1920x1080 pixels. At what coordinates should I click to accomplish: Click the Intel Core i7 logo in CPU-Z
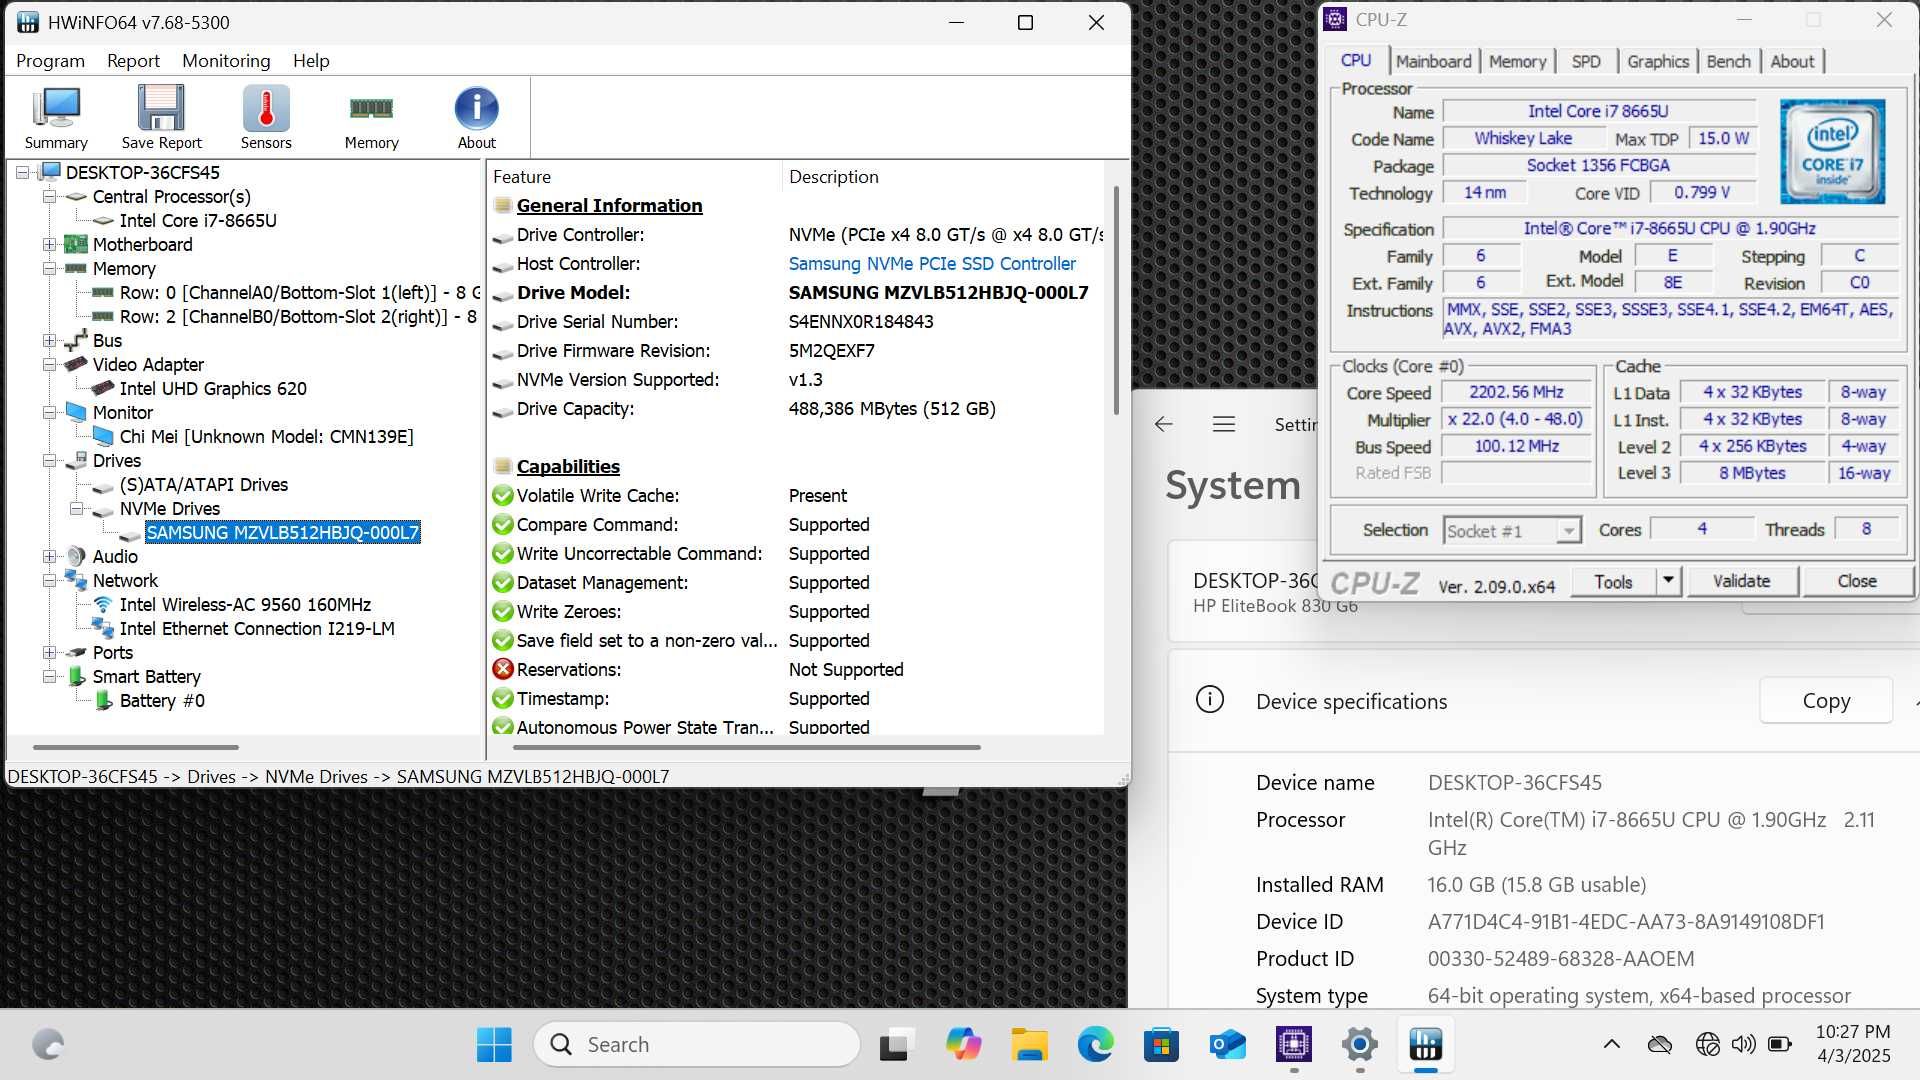pos(1832,151)
